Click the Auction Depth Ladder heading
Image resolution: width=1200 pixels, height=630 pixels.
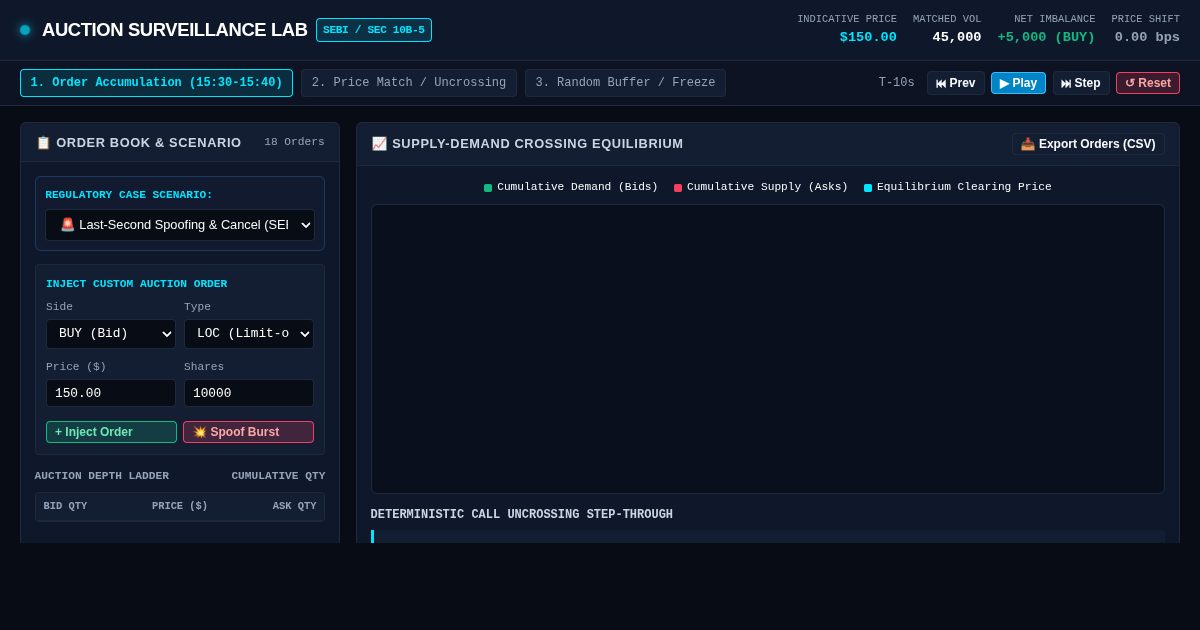[x=102, y=476]
